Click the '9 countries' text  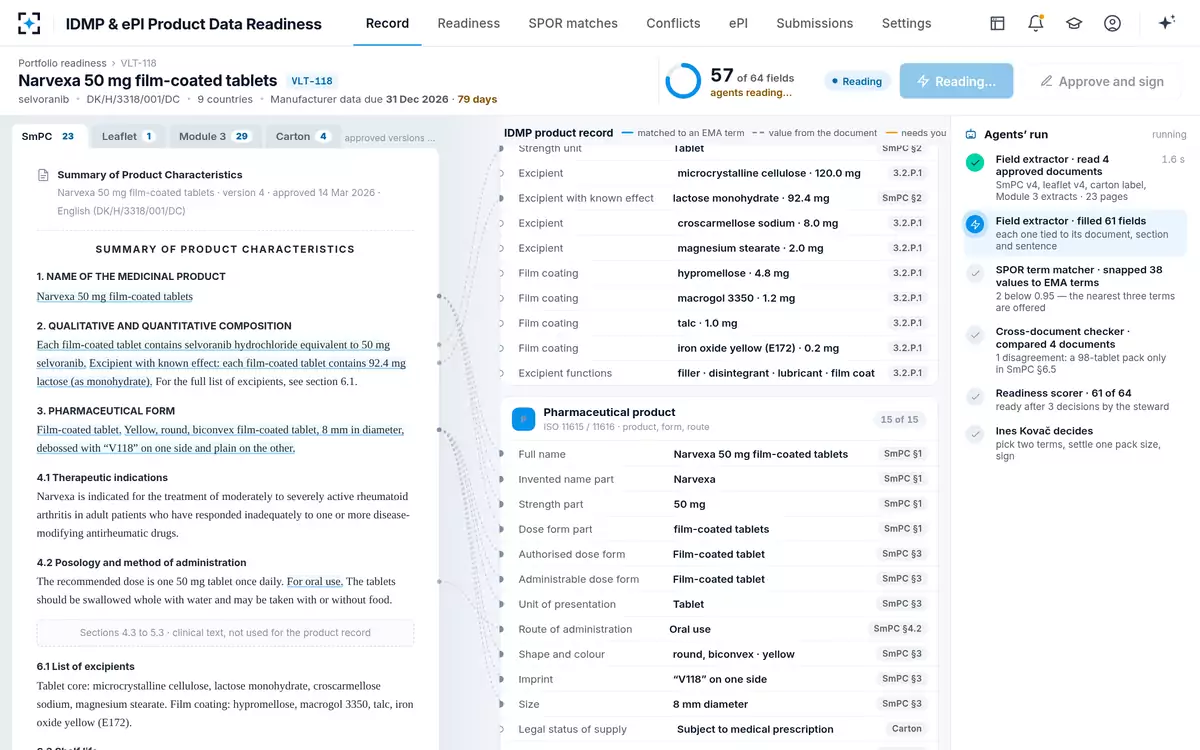point(224,99)
